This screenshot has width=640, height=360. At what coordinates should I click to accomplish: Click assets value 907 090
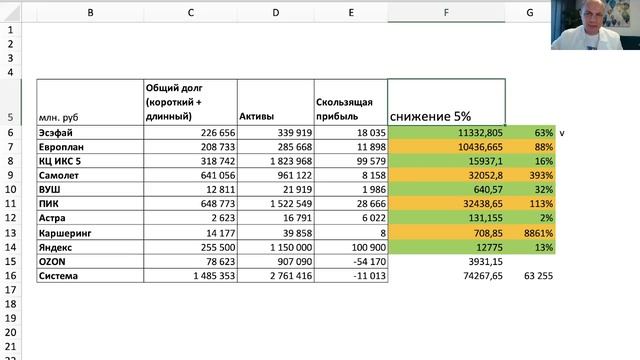pos(276,262)
